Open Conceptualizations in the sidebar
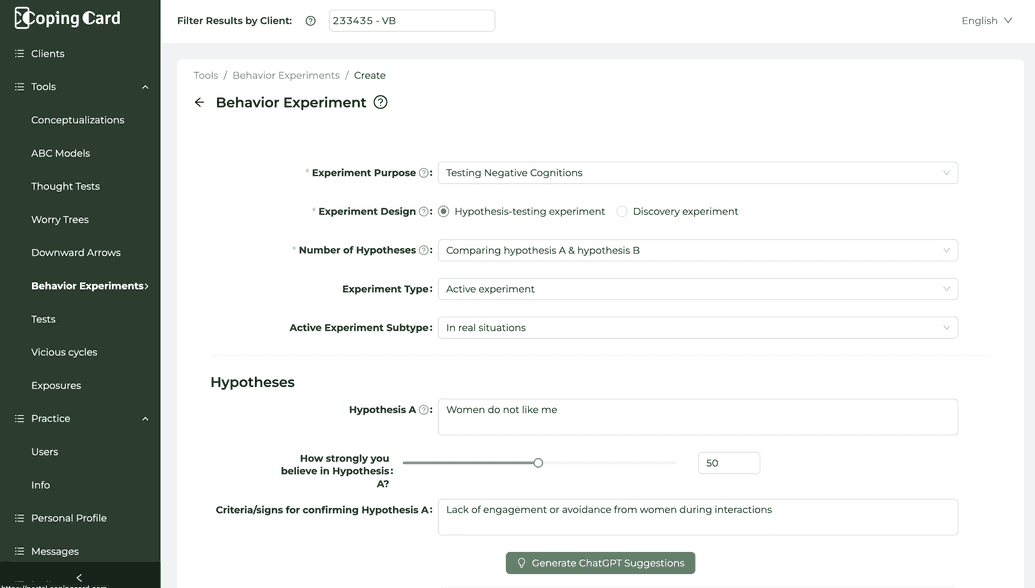1035x588 pixels. pyautogui.click(x=77, y=120)
